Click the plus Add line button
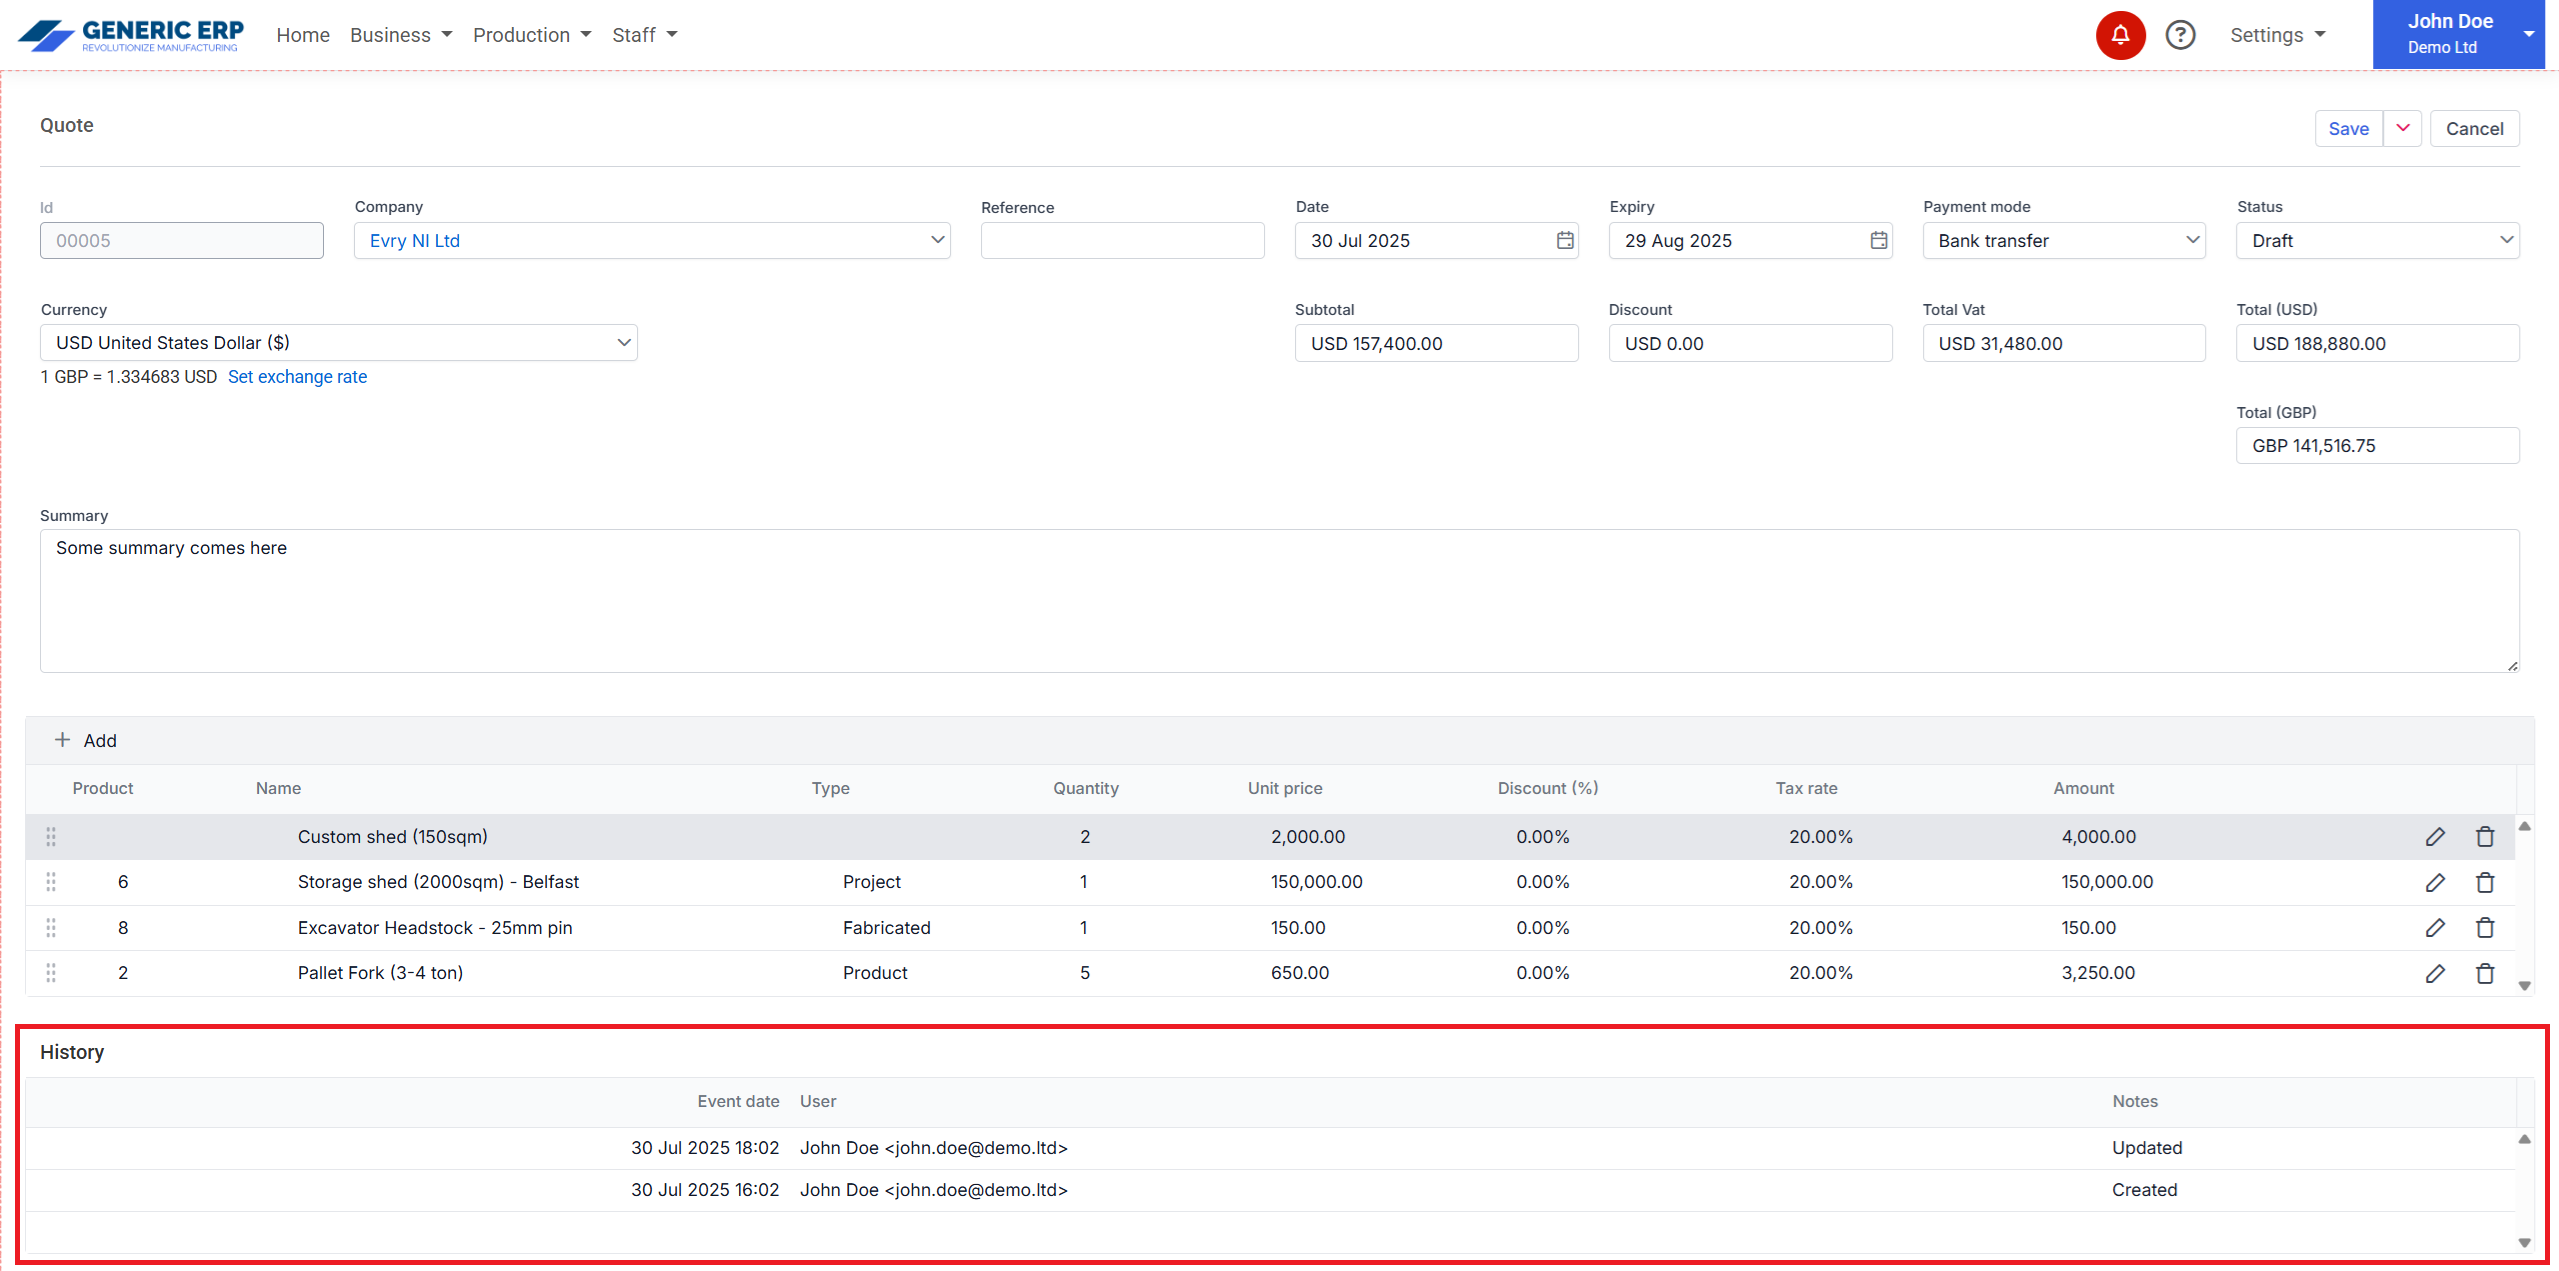 pyautogui.click(x=86, y=741)
